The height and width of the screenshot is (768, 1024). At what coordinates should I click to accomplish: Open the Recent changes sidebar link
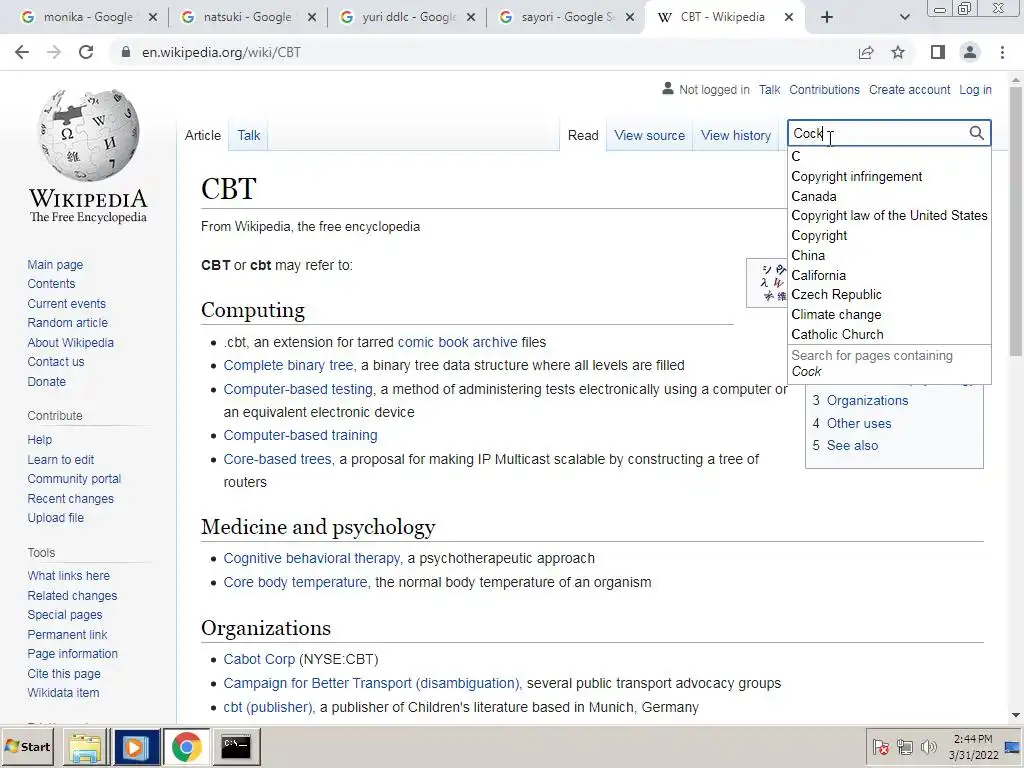coord(71,498)
